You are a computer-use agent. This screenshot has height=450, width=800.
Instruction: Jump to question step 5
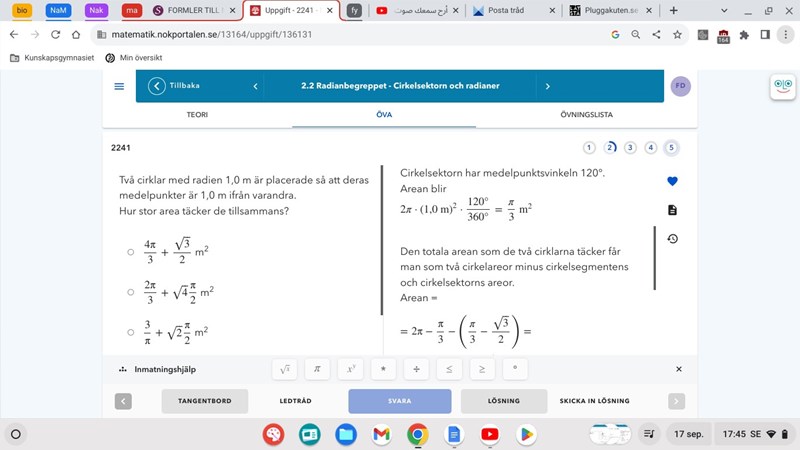pyautogui.click(x=672, y=148)
